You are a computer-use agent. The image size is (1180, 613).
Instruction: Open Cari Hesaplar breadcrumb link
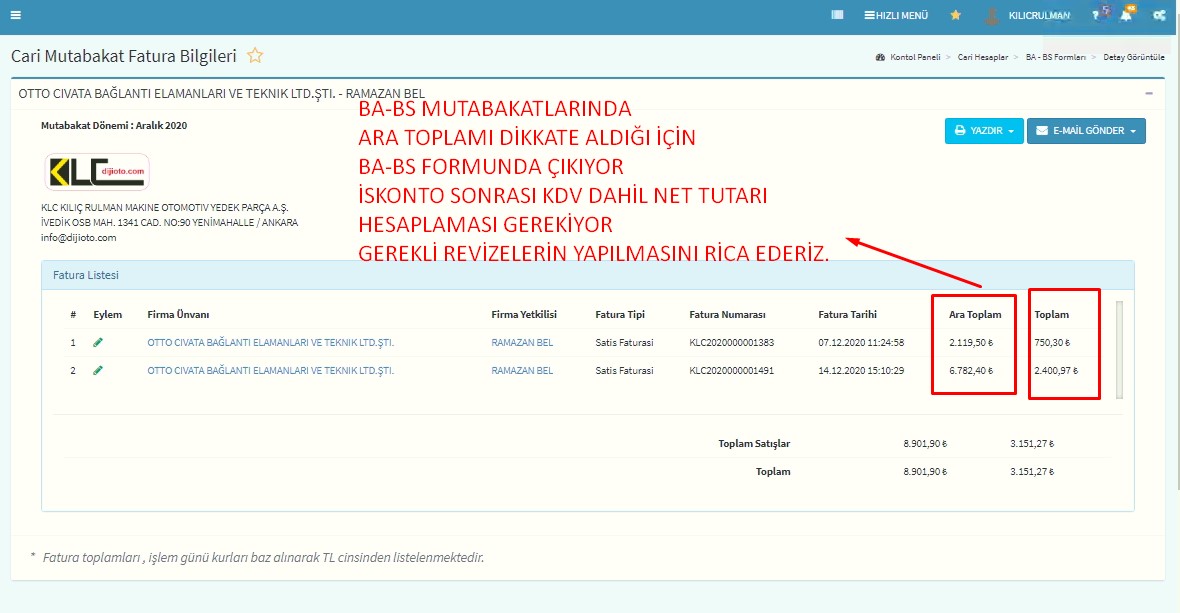985,58
